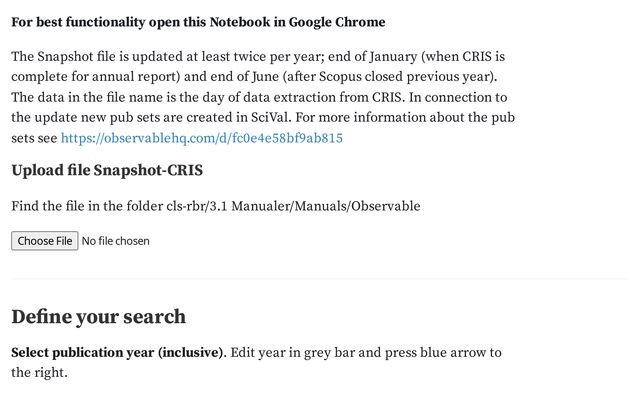
Task: Open the observablehq.com pub sets link
Action: [202, 138]
